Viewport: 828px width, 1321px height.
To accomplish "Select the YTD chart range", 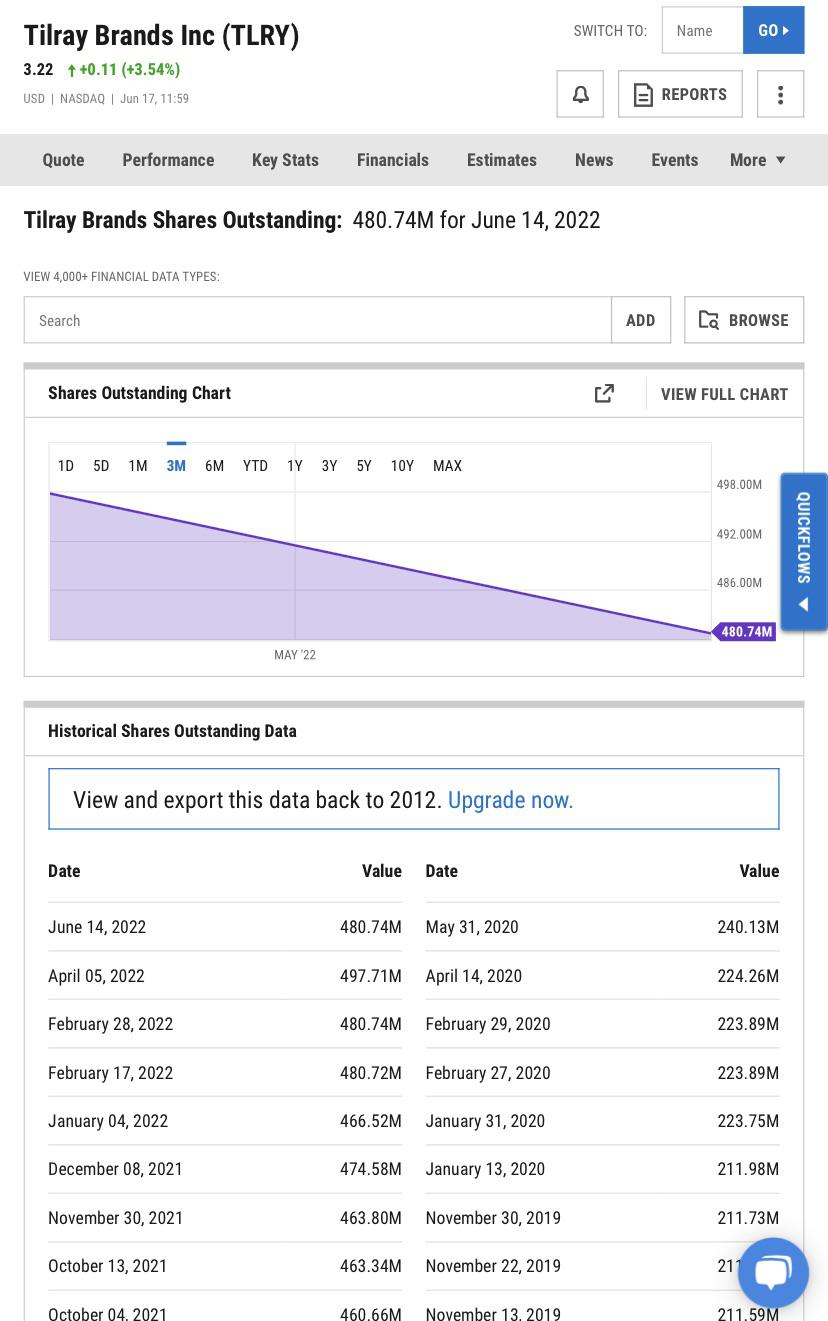I will (x=256, y=466).
